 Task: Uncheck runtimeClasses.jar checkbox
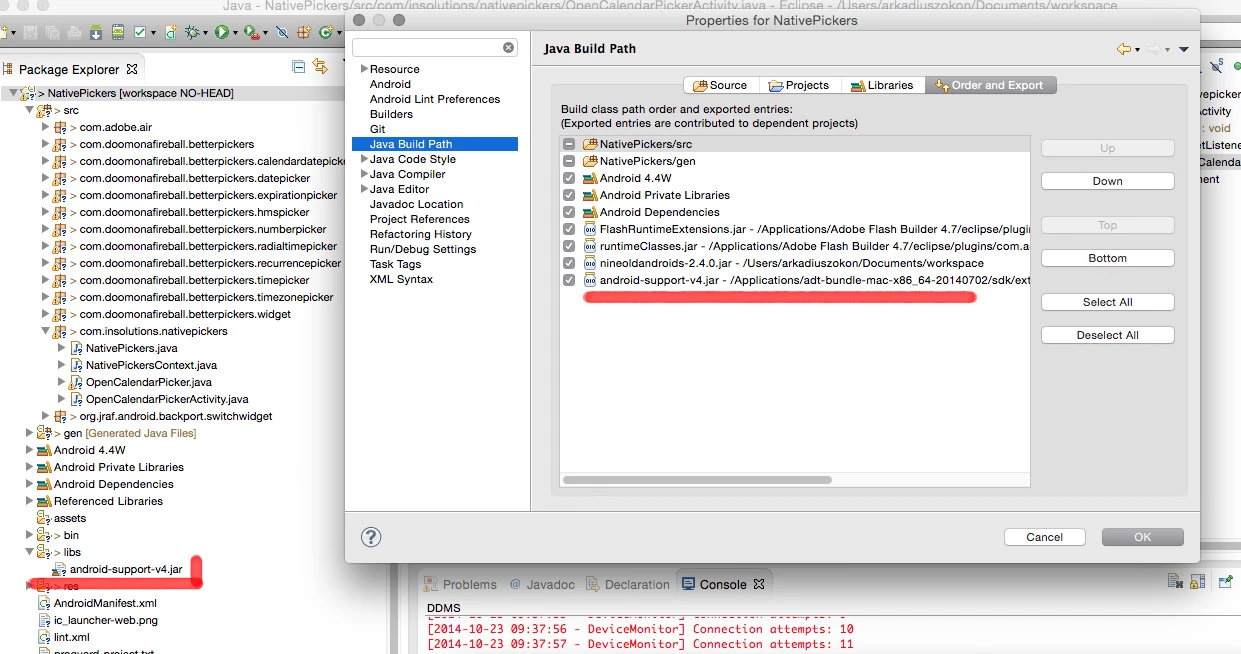(x=569, y=246)
